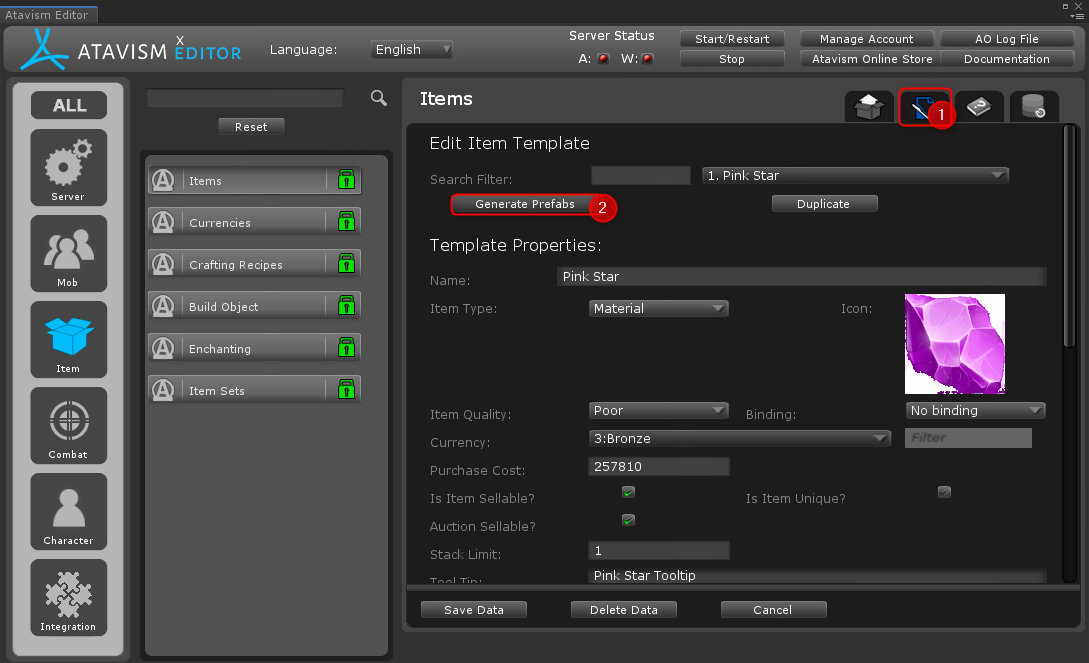Click the Generate Prefabs button
This screenshot has width=1089, height=663.
tap(524, 204)
